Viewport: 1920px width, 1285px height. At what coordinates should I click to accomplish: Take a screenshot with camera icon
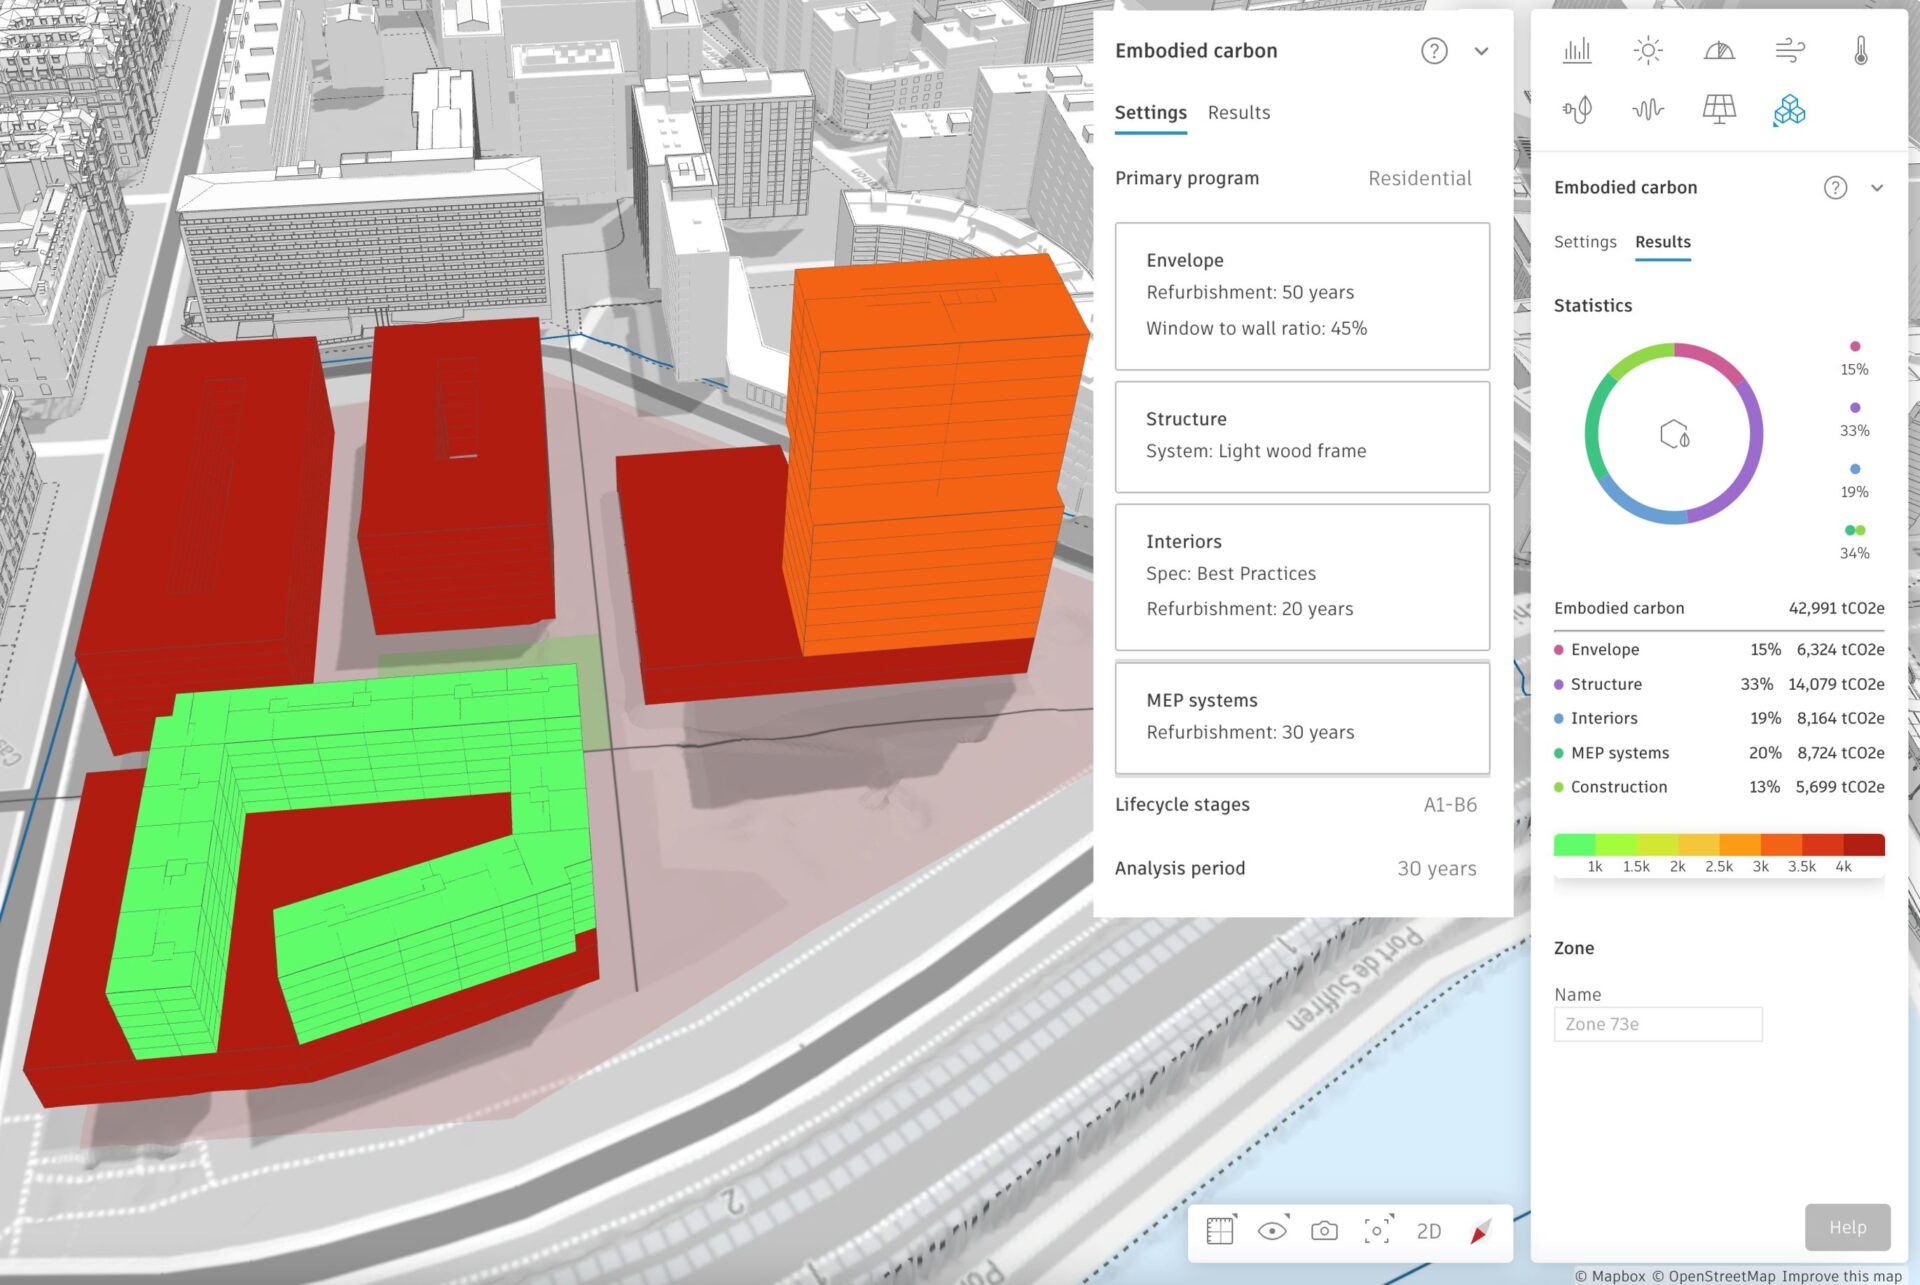[1324, 1231]
